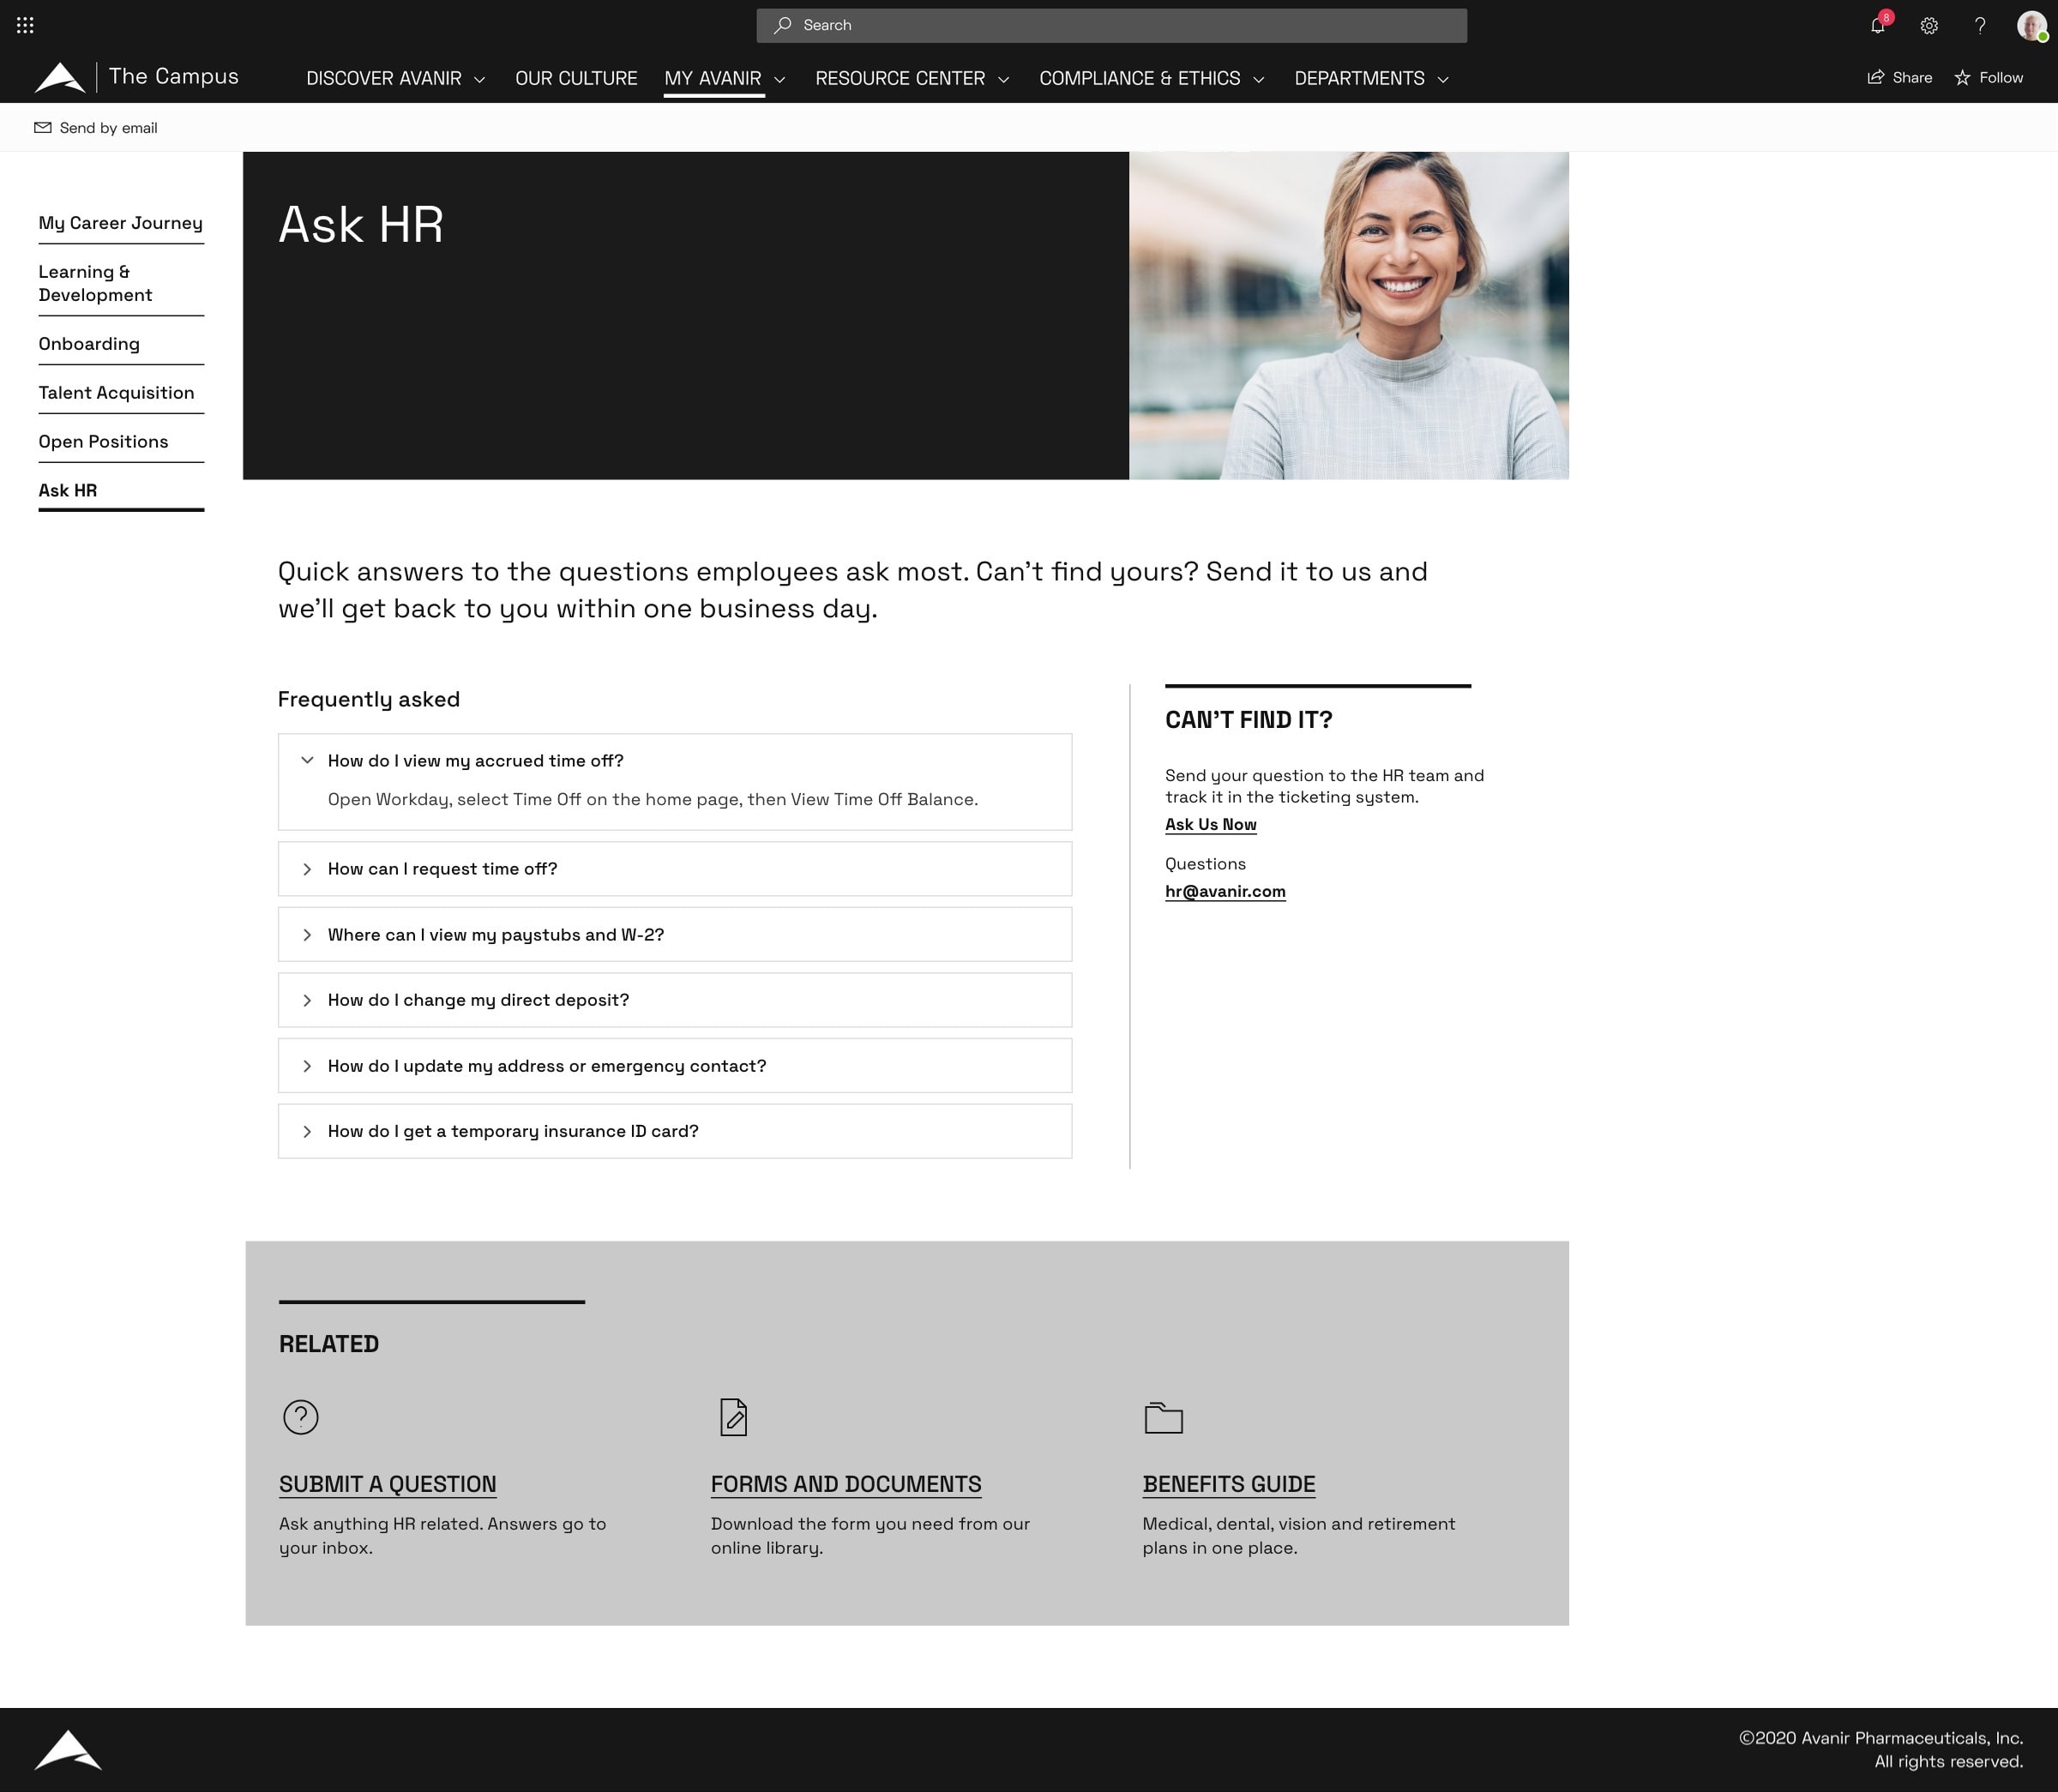The image size is (2058, 1792).
Task: Open the help question mark icon
Action: pos(1980,26)
